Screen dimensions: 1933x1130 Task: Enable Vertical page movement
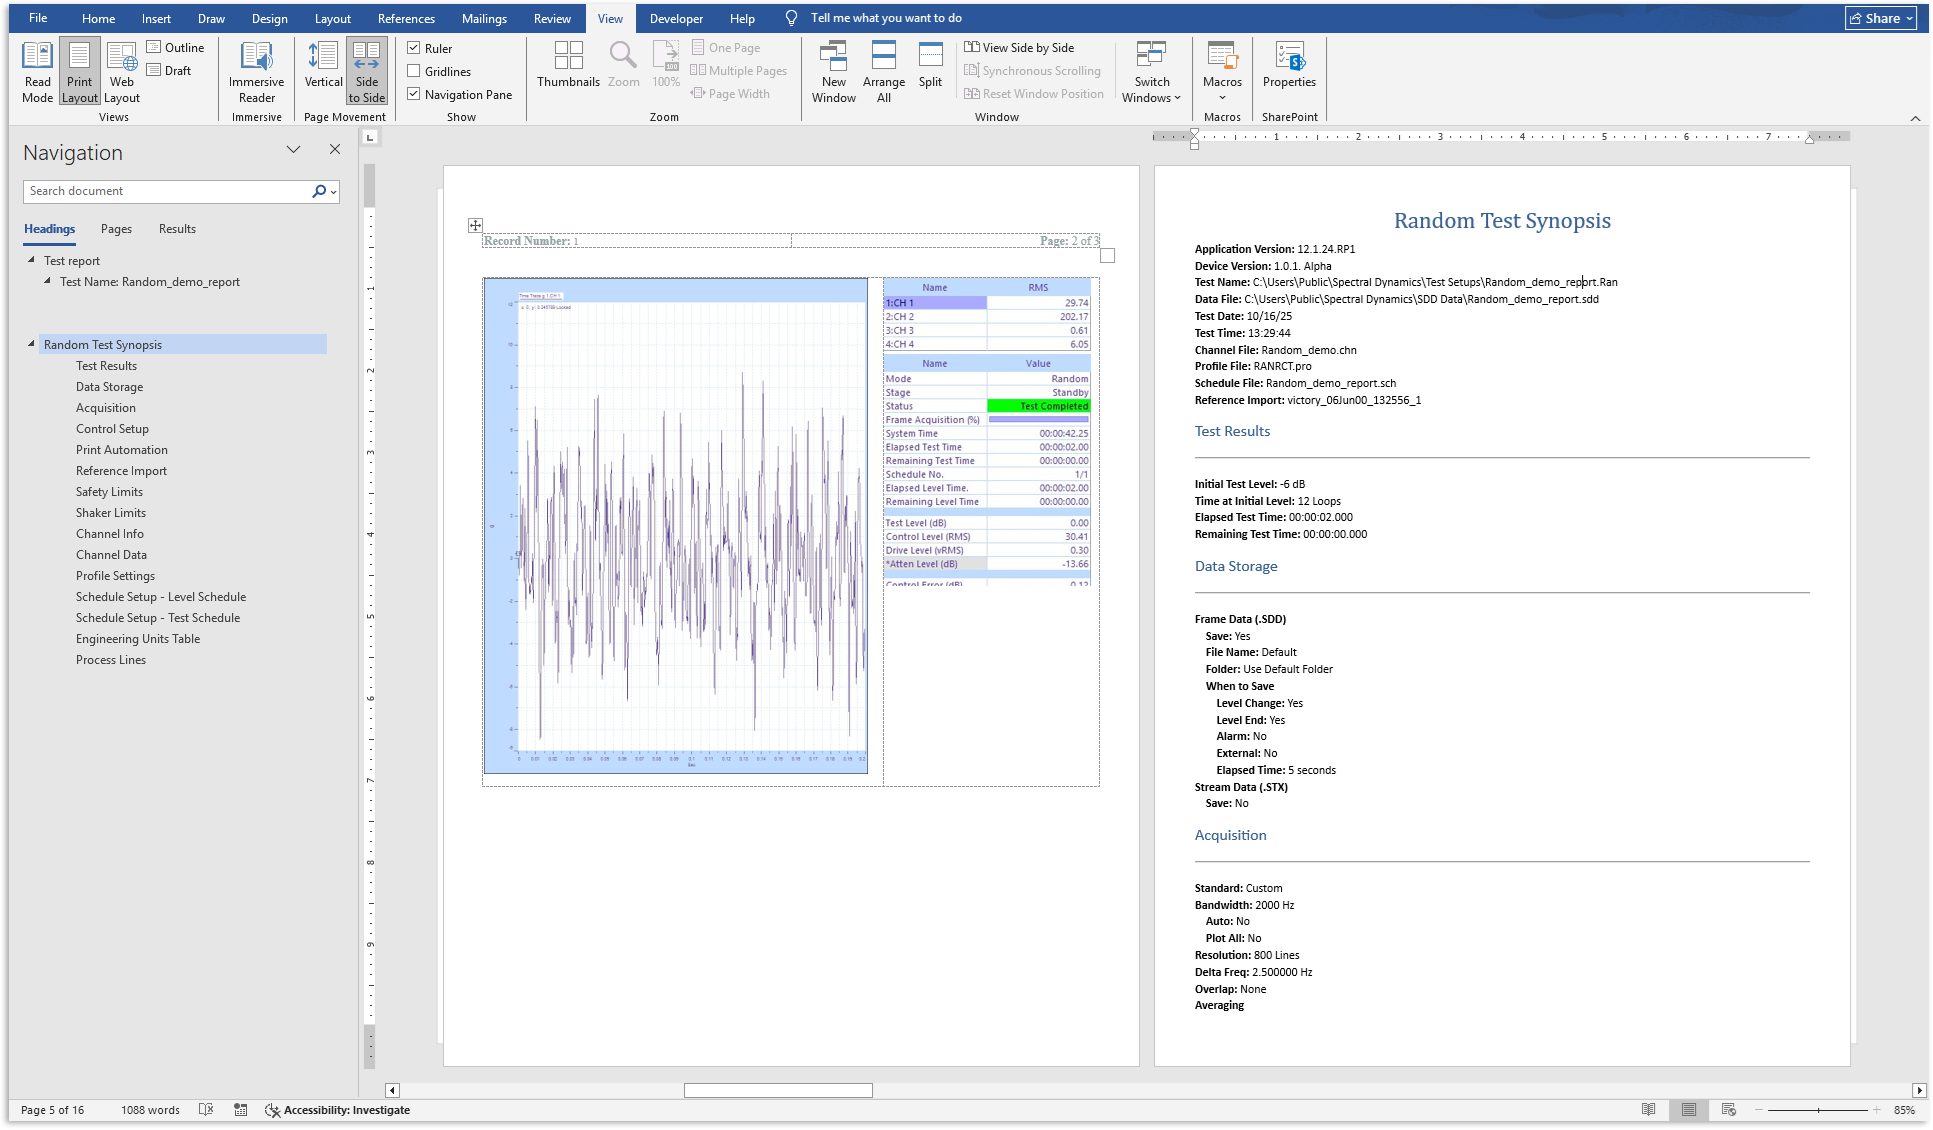click(322, 70)
